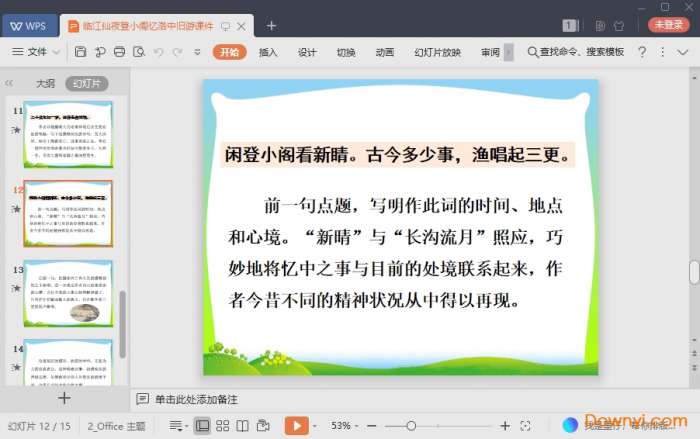Open the notes toggle dropdown in status bar
This screenshot has width=700, height=439.
[x=178, y=426]
